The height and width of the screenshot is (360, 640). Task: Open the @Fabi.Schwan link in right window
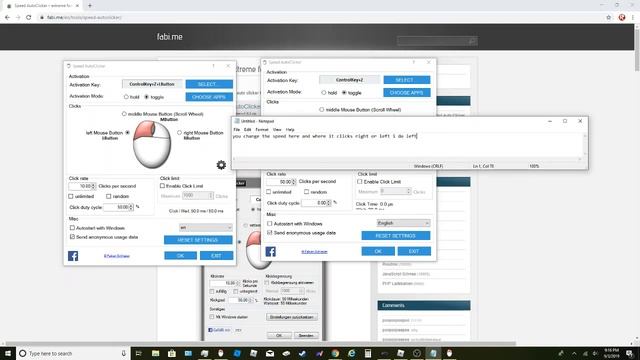pyautogui.click(x=314, y=252)
